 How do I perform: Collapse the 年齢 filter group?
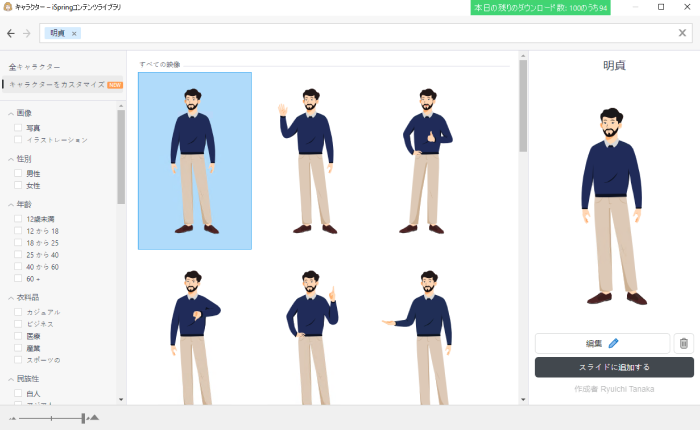11,205
